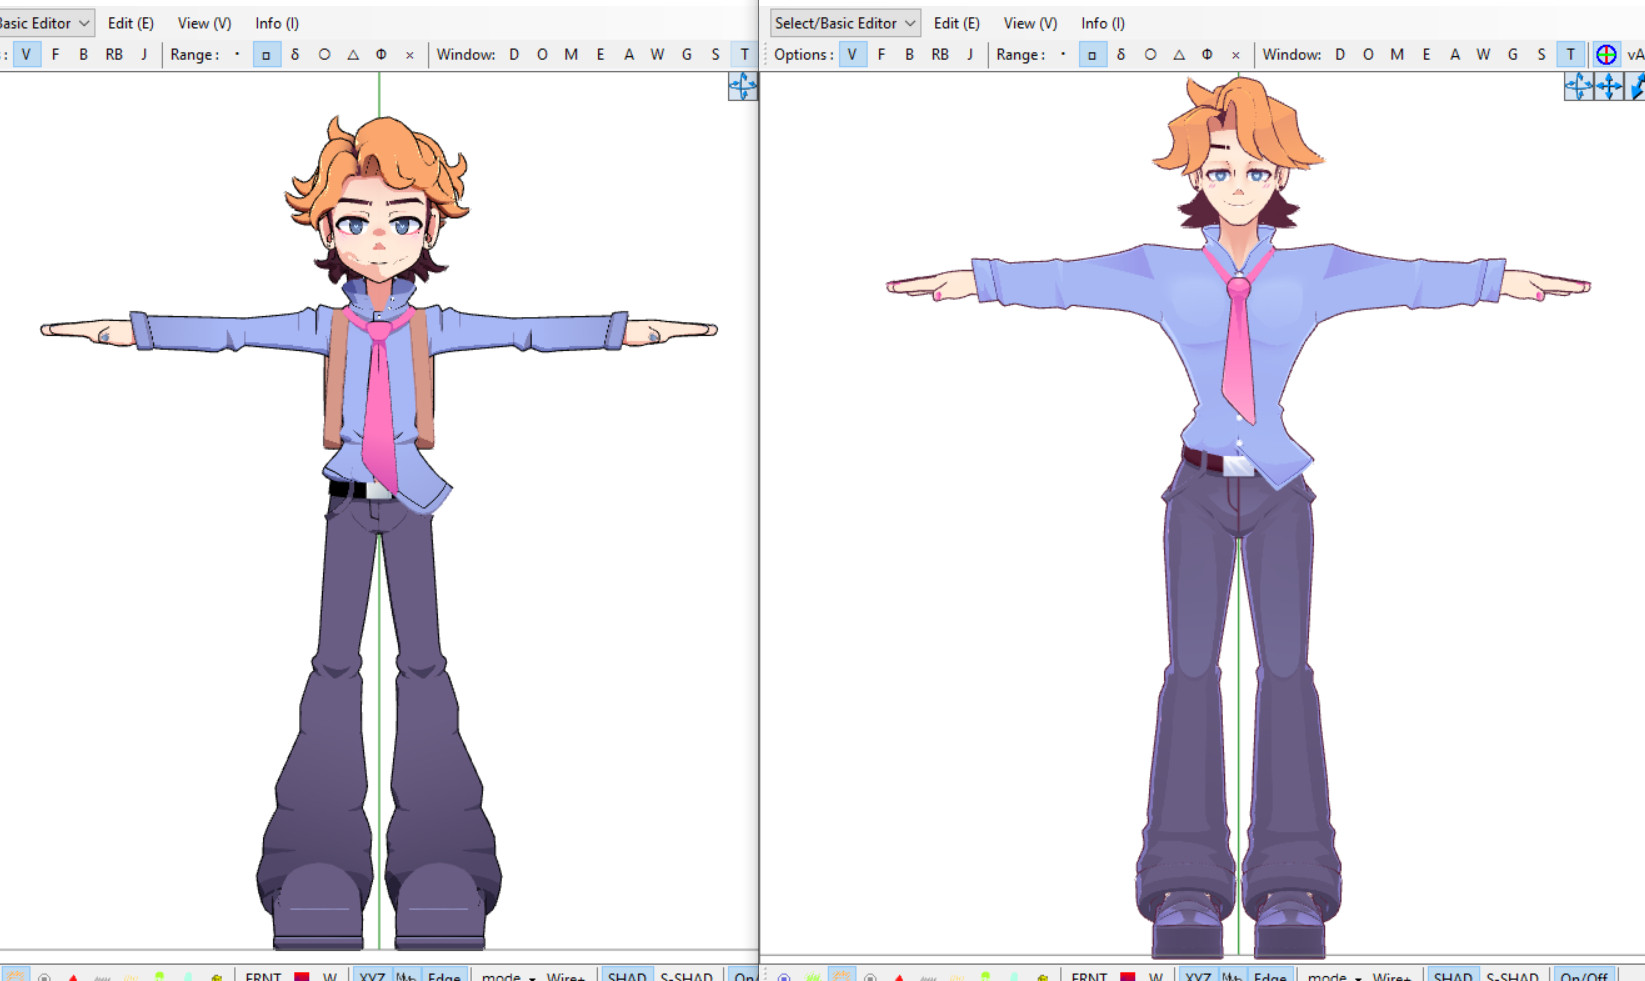This screenshot has width=1645, height=981.
Task: Open window S in right toolbar
Action: click(1541, 54)
